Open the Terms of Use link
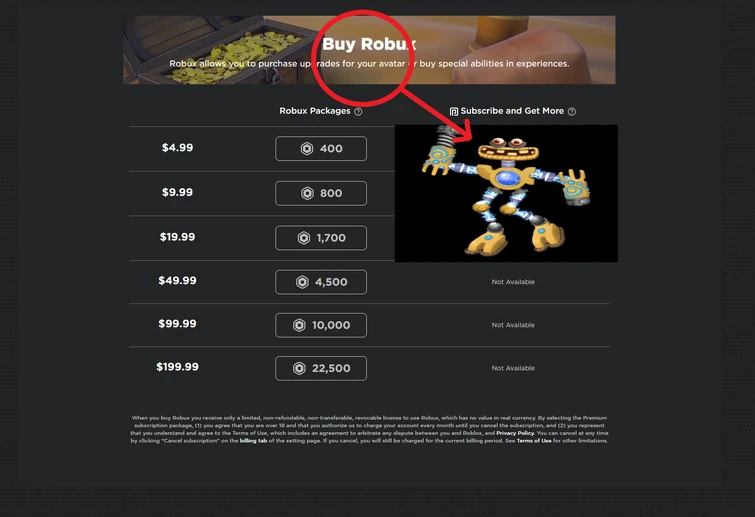 (534, 441)
